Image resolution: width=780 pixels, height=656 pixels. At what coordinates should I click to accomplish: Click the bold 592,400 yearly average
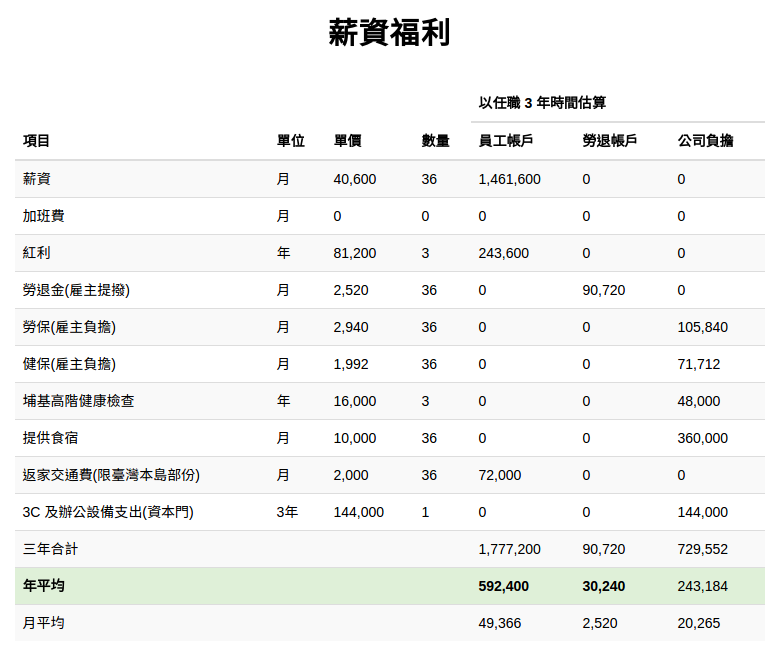point(503,586)
